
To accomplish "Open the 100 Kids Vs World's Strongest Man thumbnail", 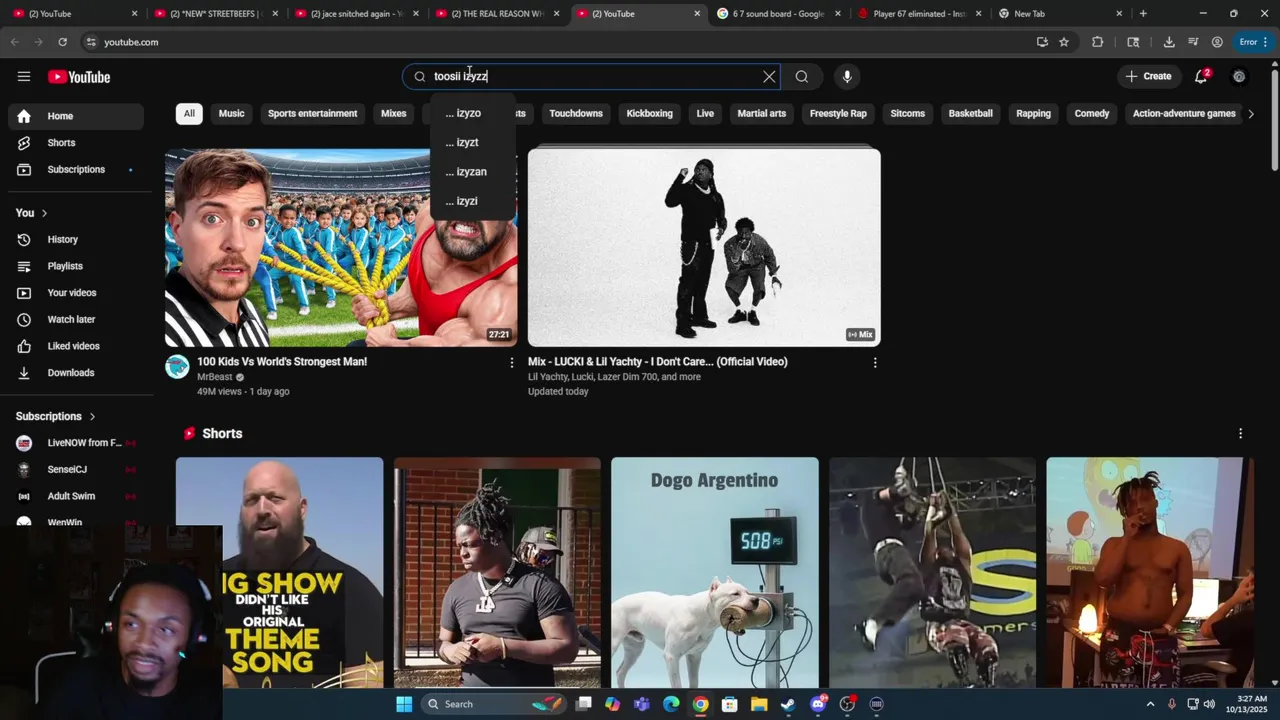I will click(x=341, y=247).
